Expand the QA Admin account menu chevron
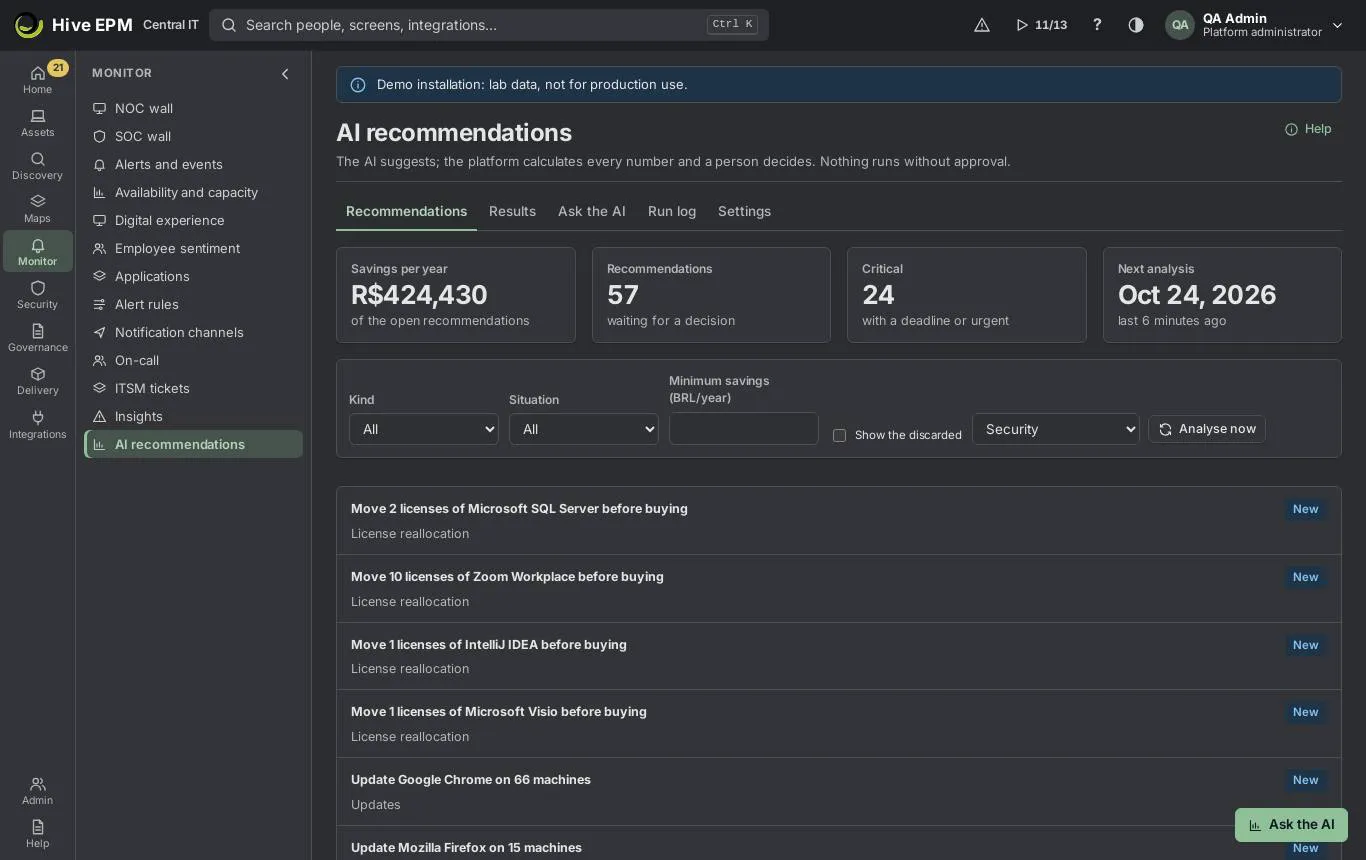Viewport: 1366px width, 860px height. pos(1337,25)
